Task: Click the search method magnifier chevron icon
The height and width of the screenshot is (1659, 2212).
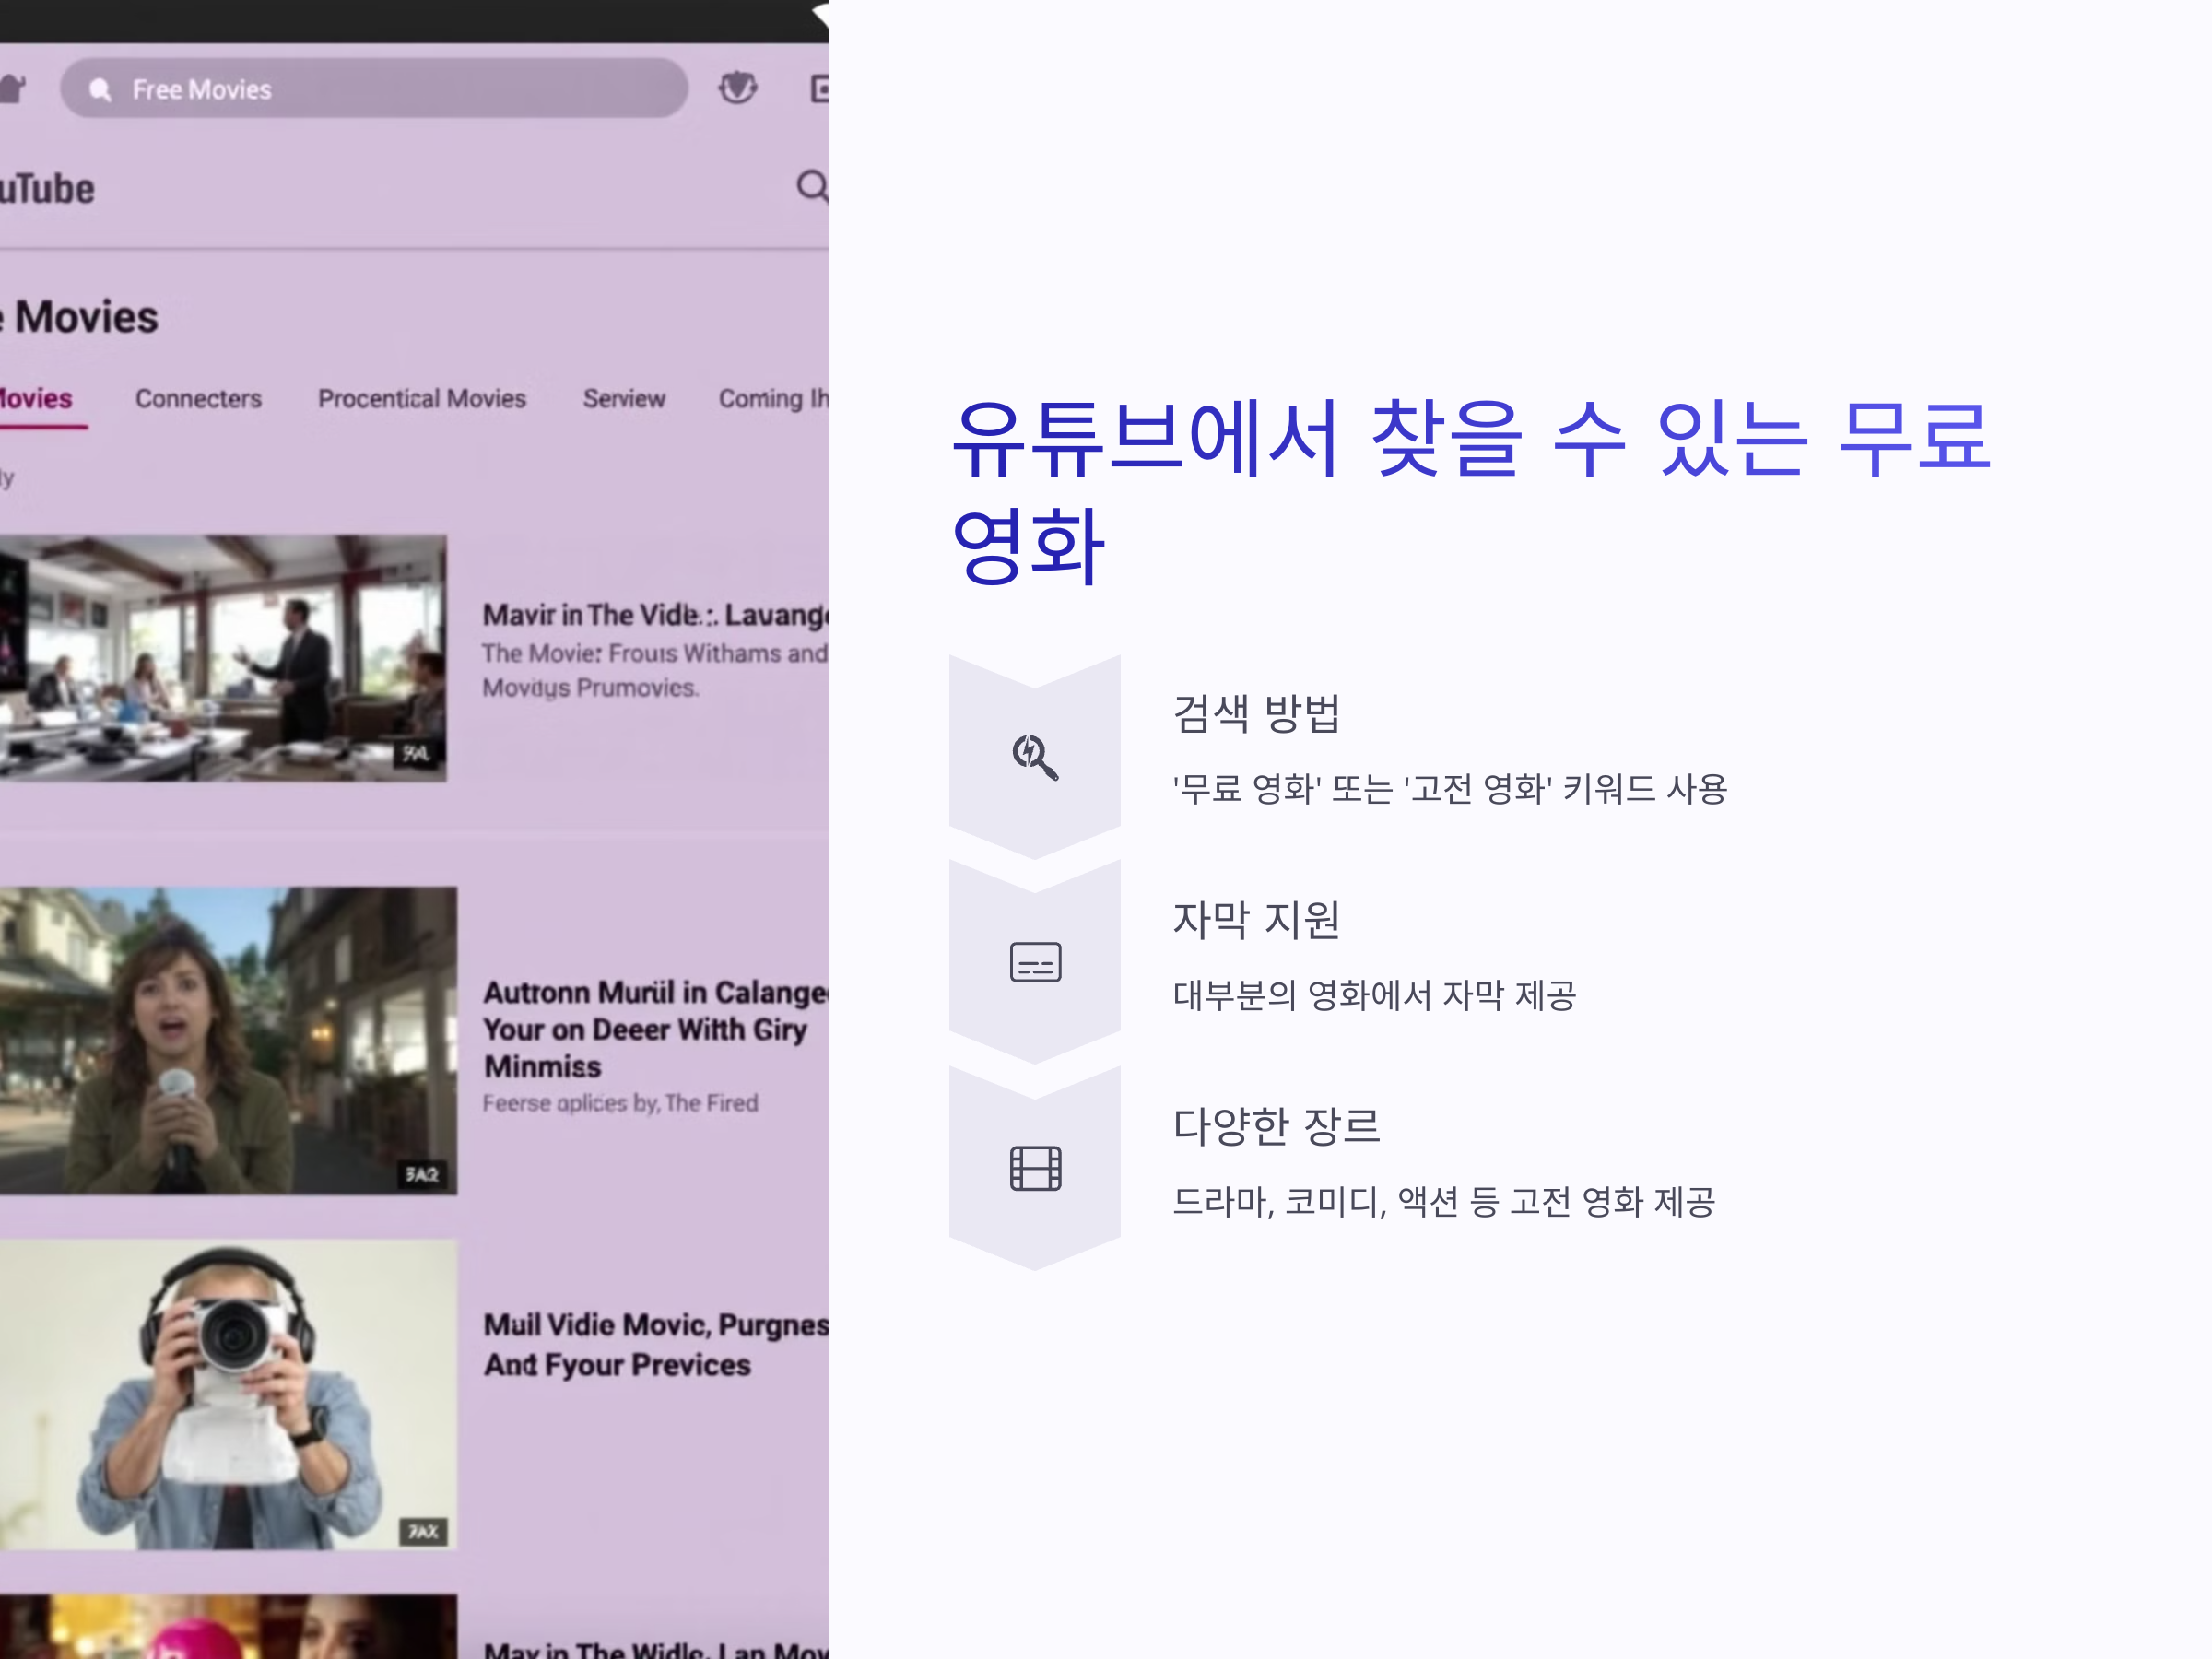Action: 1035,756
